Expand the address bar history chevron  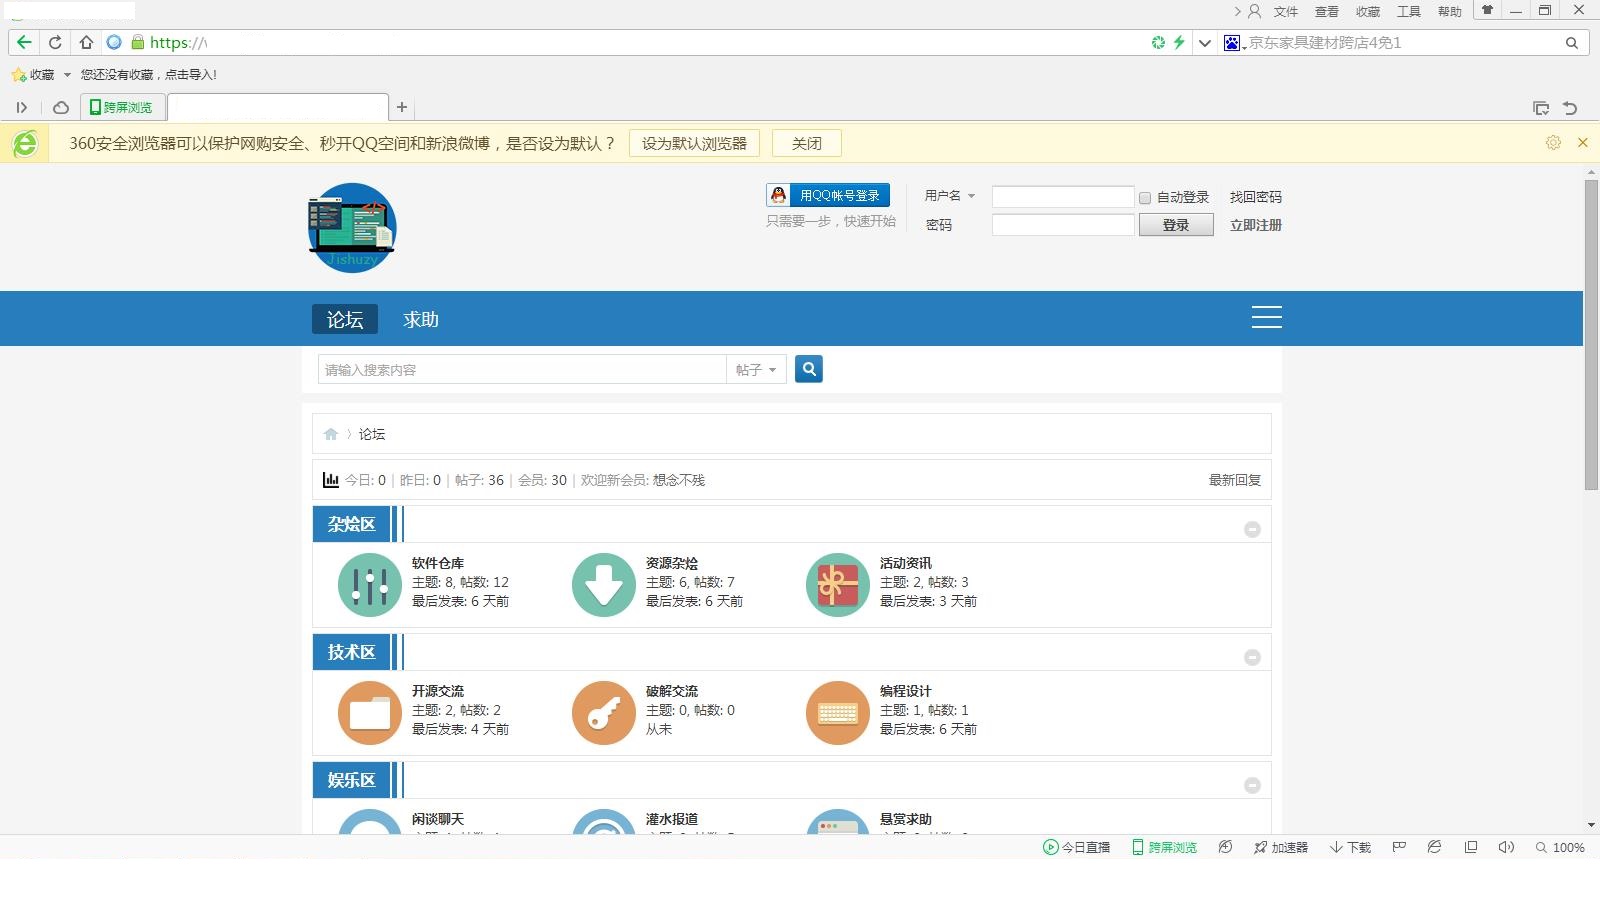[x=1204, y=43]
